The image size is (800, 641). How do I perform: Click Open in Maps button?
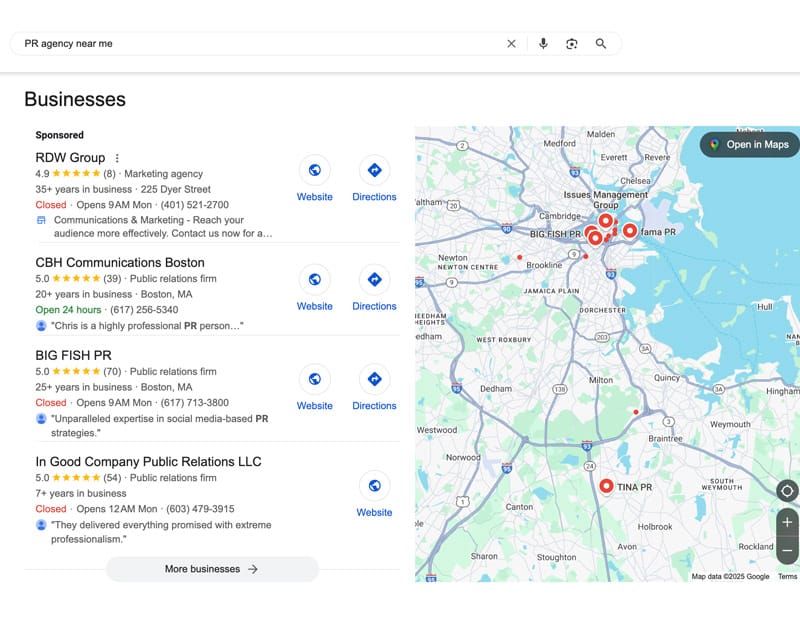(x=751, y=144)
